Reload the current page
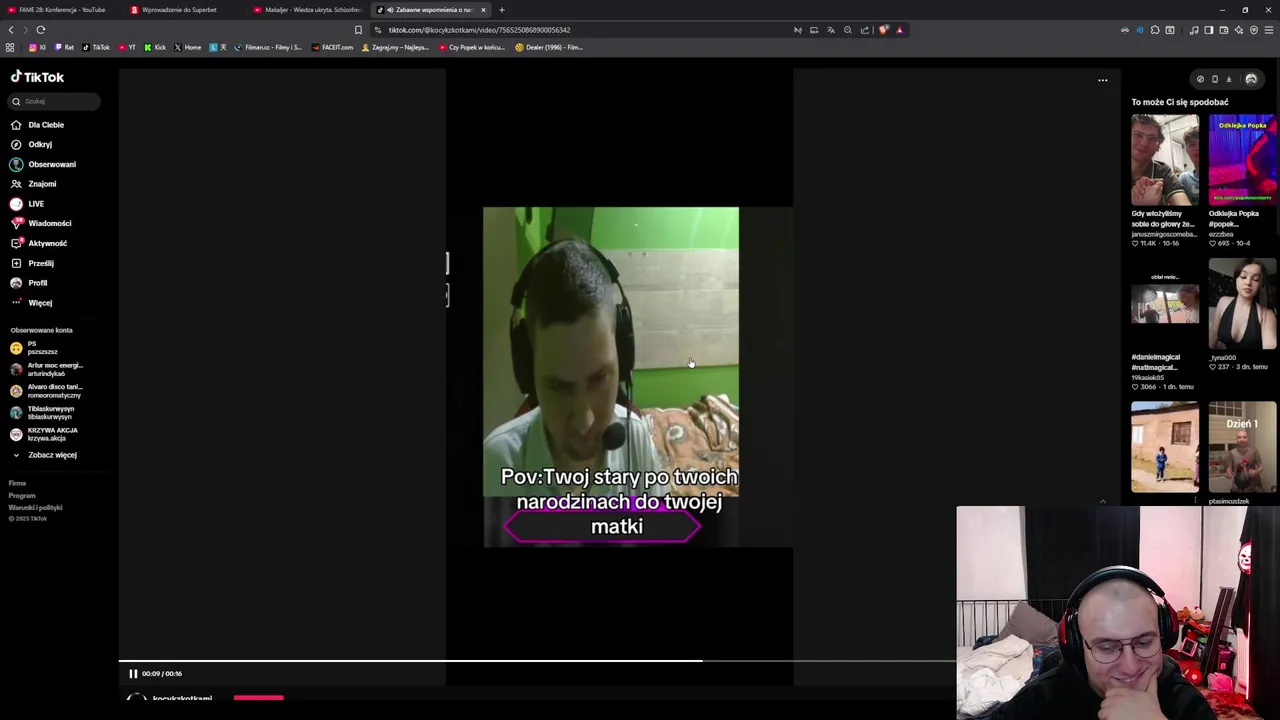The height and width of the screenshot is (720, 1280). 41,30
